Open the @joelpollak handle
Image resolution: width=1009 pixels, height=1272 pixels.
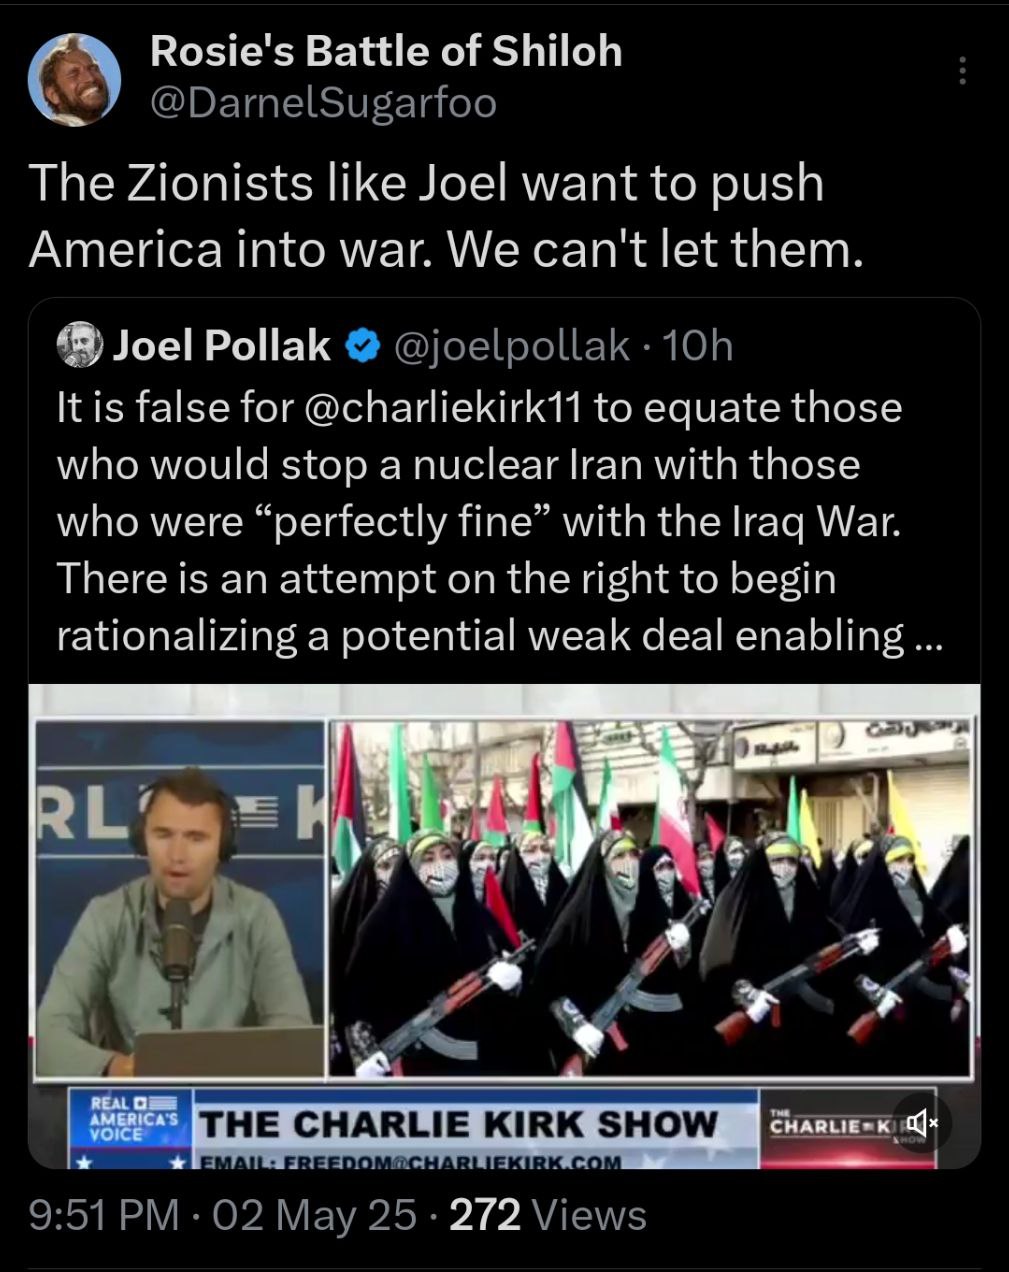pyautogui.click(x=512, y=346)
